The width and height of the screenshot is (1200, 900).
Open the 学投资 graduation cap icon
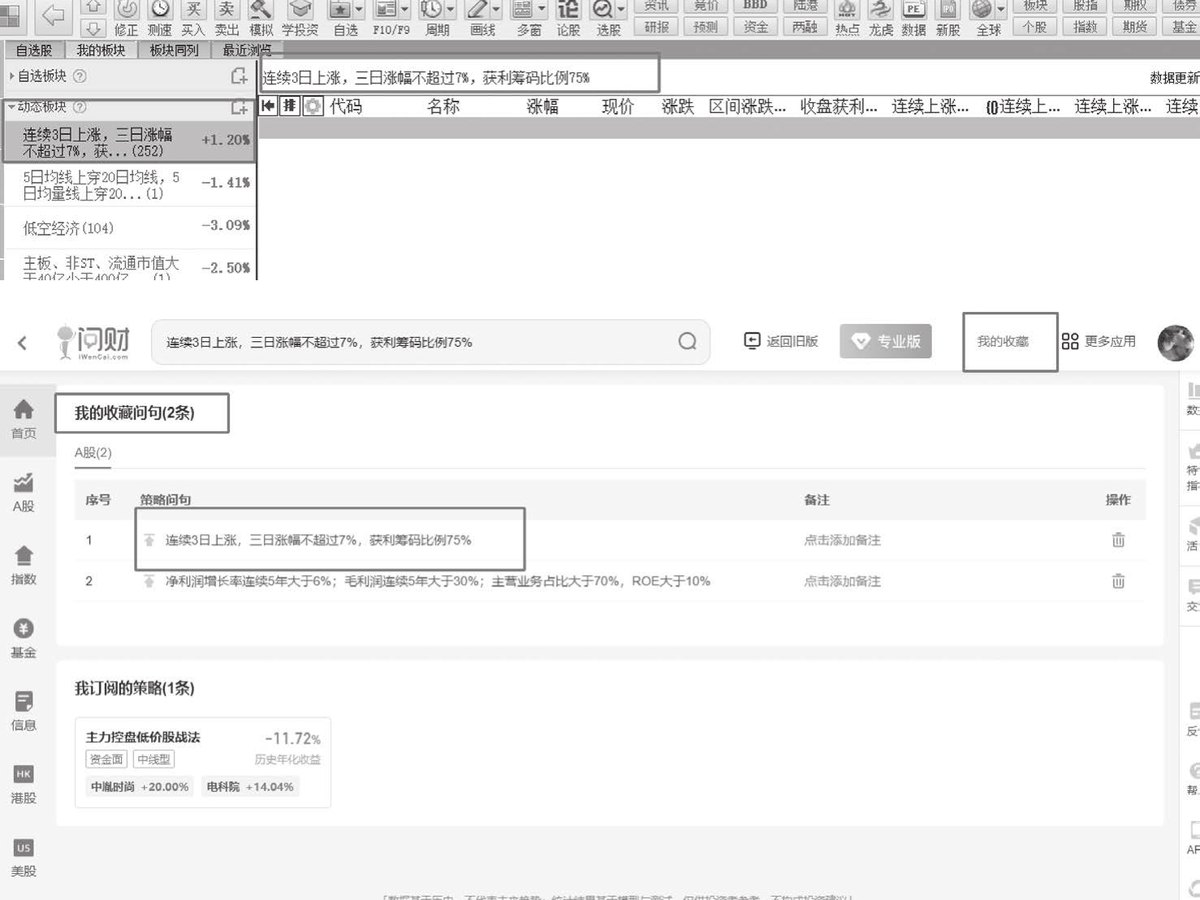(x=300, y=9)
